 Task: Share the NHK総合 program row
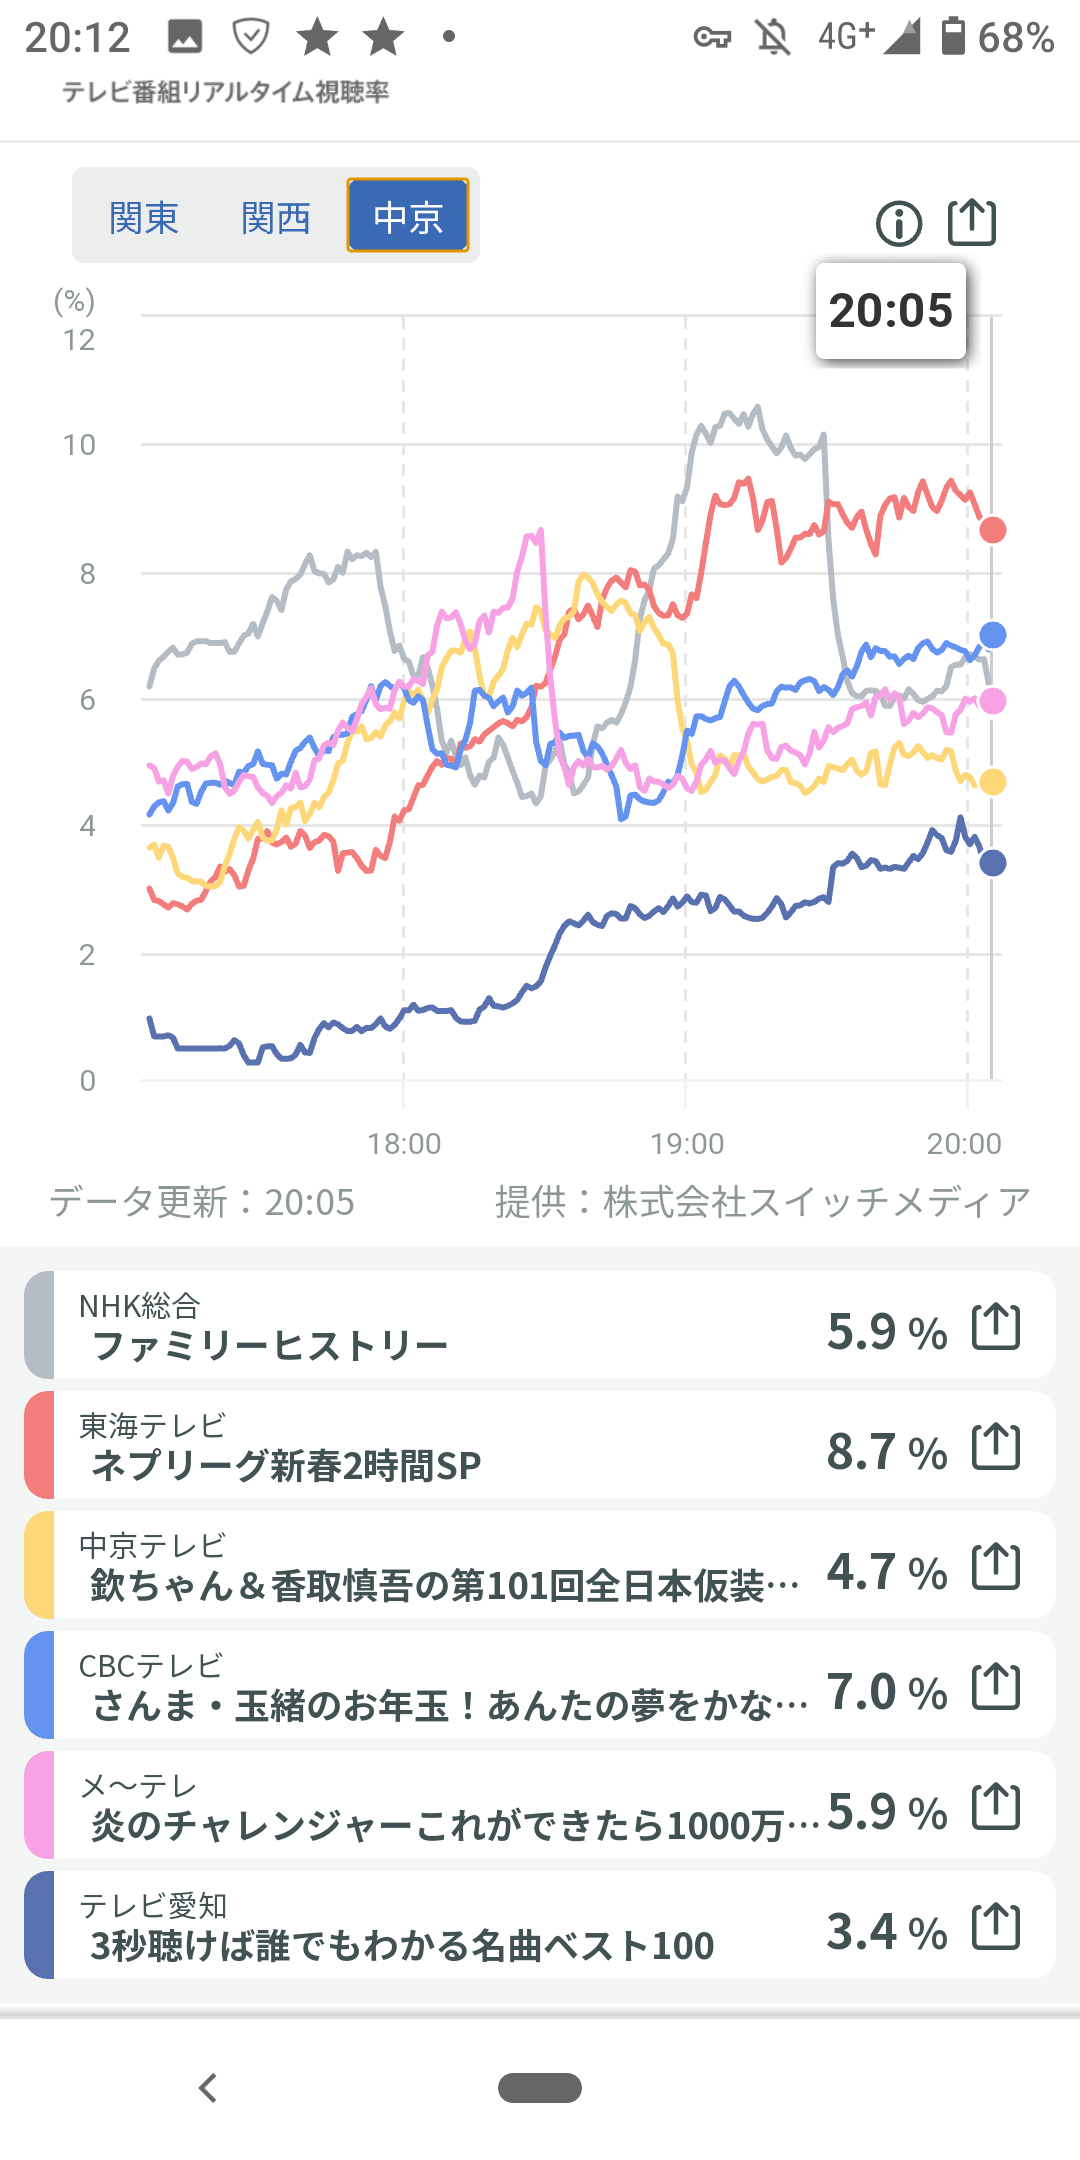pyautogui.click(x=996, y=1328)
